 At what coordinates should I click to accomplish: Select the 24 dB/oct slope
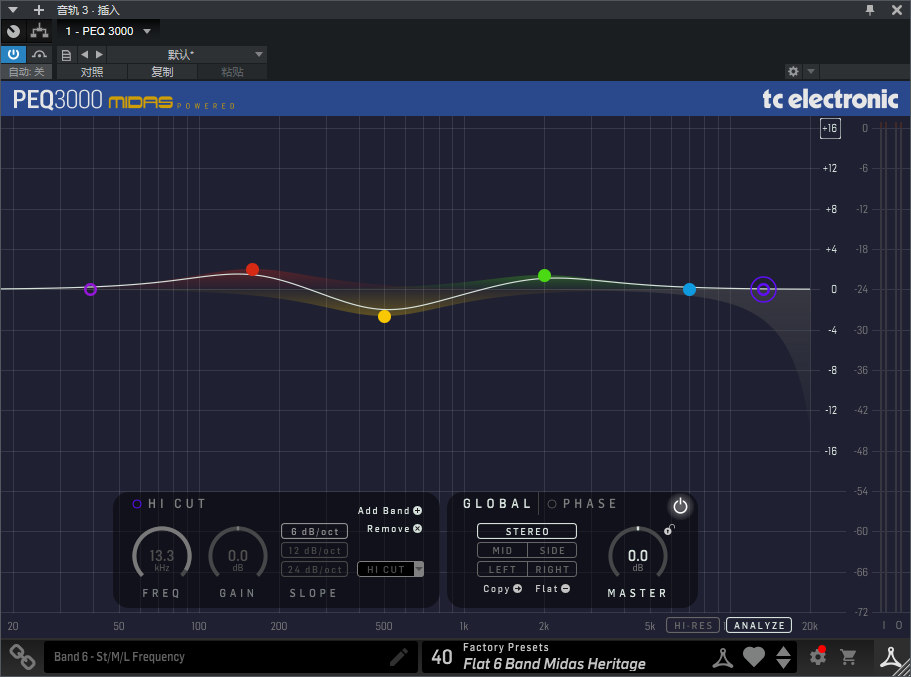coord(314,569)
